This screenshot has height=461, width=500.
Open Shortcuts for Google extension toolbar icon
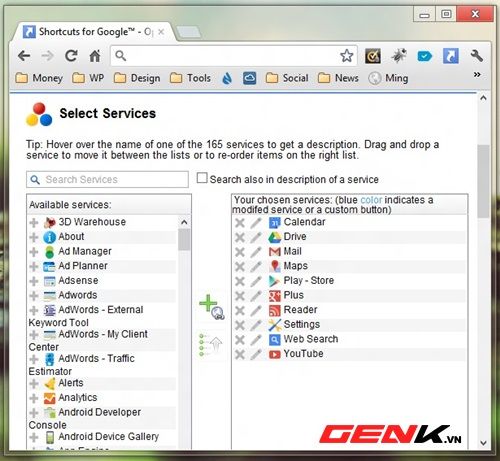451,56
